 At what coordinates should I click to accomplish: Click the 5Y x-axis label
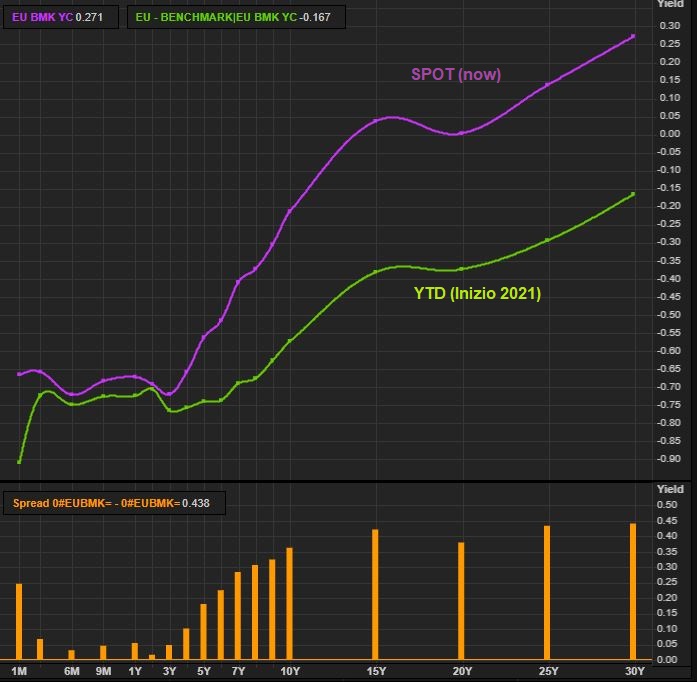tap(204, 671)
